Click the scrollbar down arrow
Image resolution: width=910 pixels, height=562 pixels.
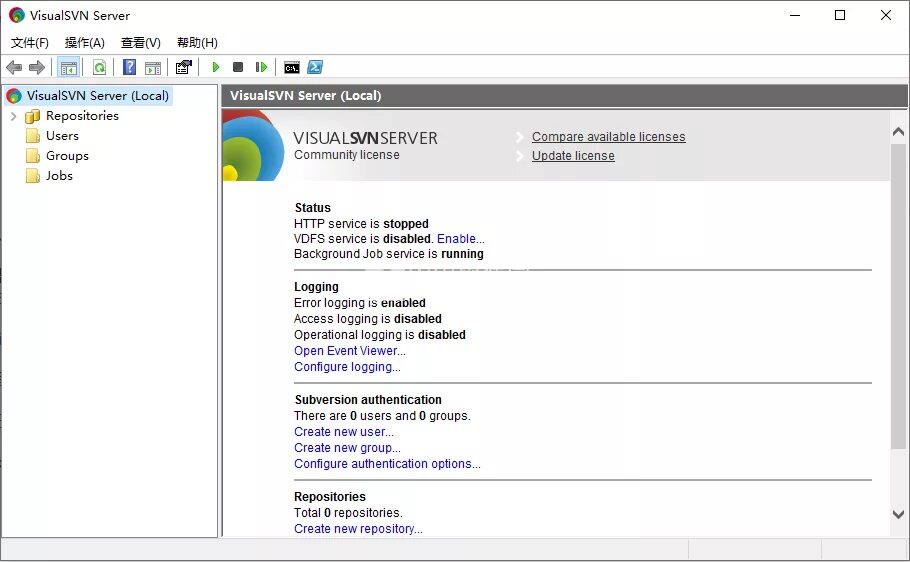click(898, 514)
